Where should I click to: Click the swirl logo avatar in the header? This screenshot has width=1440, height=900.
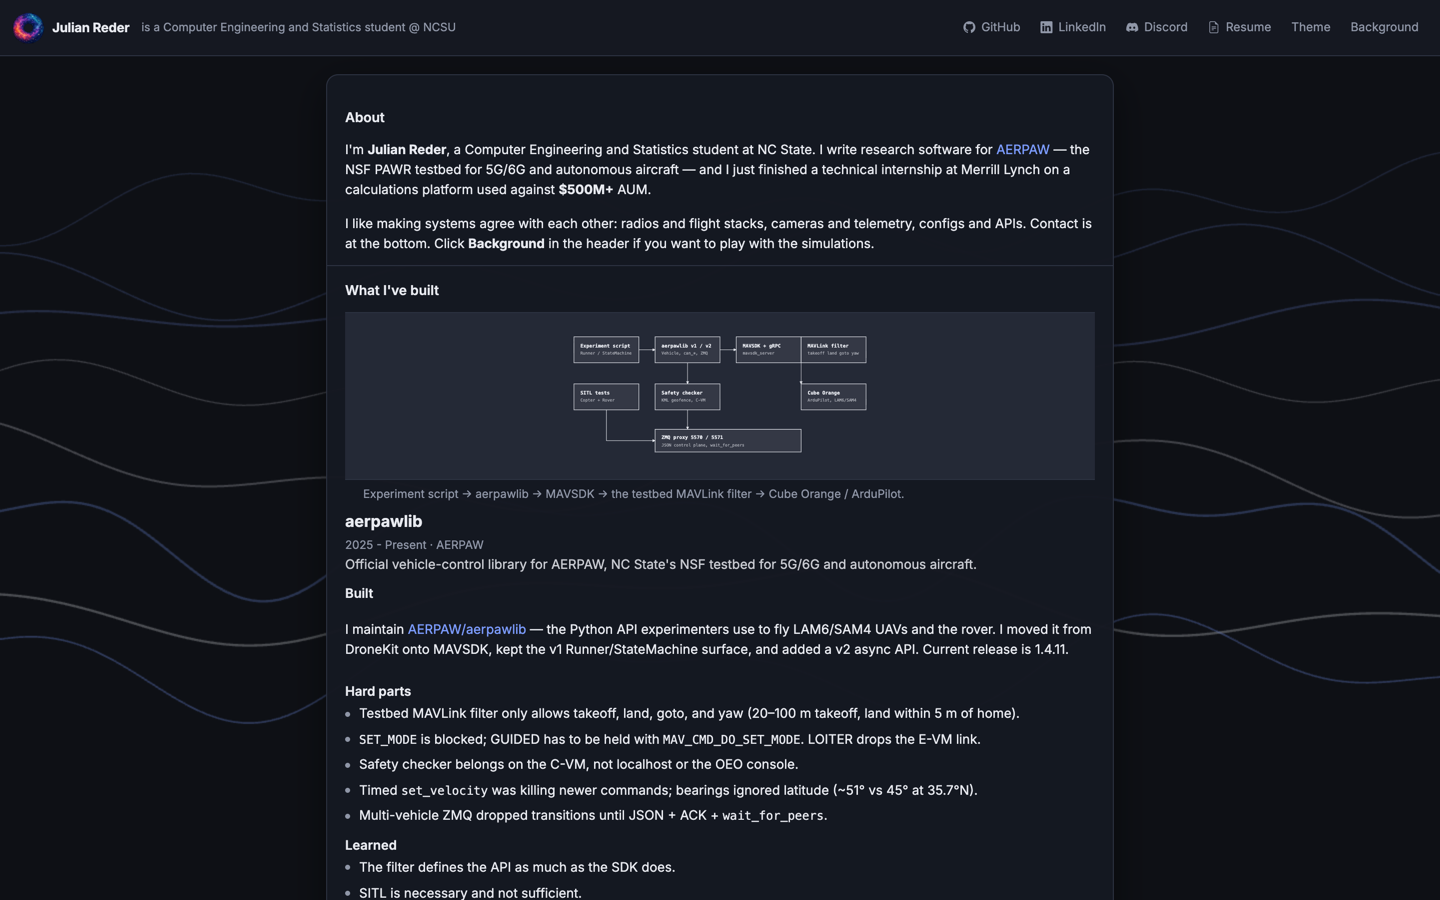(x=28, y=27)
